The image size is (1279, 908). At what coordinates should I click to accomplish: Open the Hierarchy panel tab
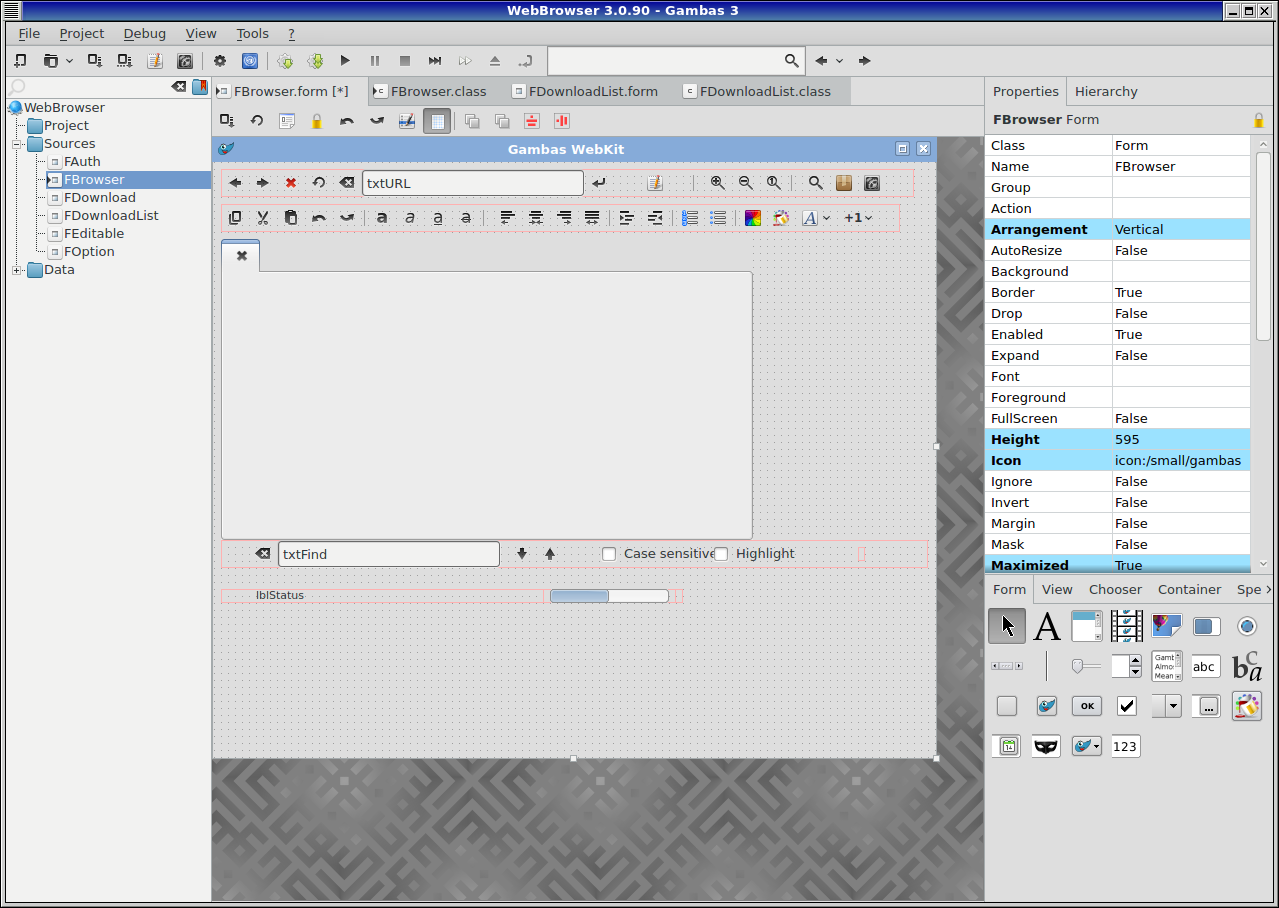pos(1105,92)
